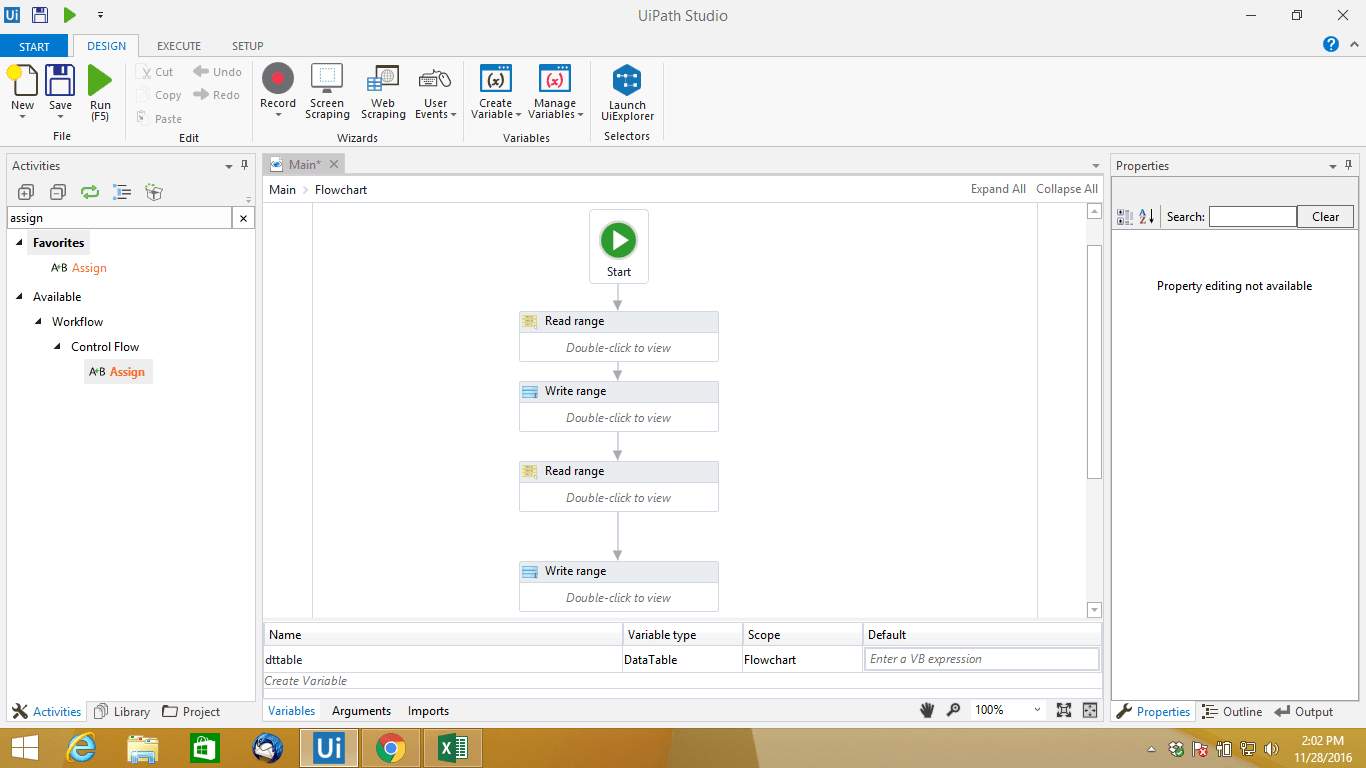Screen dimensions: 1366x768
Task: Open the Output panel tab
Action: click(x=1304, y=712)
